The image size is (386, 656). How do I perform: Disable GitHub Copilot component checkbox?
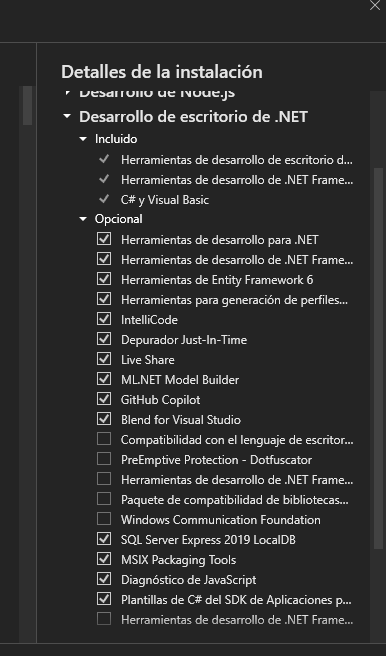point(104,399)
